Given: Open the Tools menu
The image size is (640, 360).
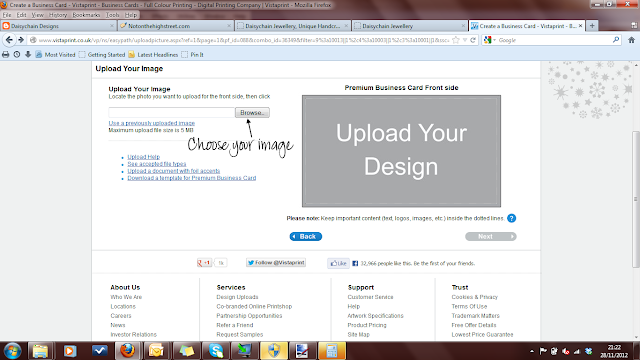Looking at the screenshot, I should 112,15.
